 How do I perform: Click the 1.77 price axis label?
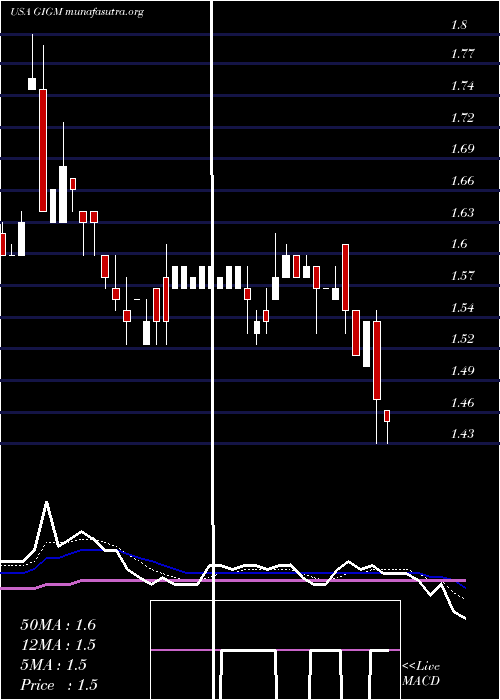click(x=462, y=54)
